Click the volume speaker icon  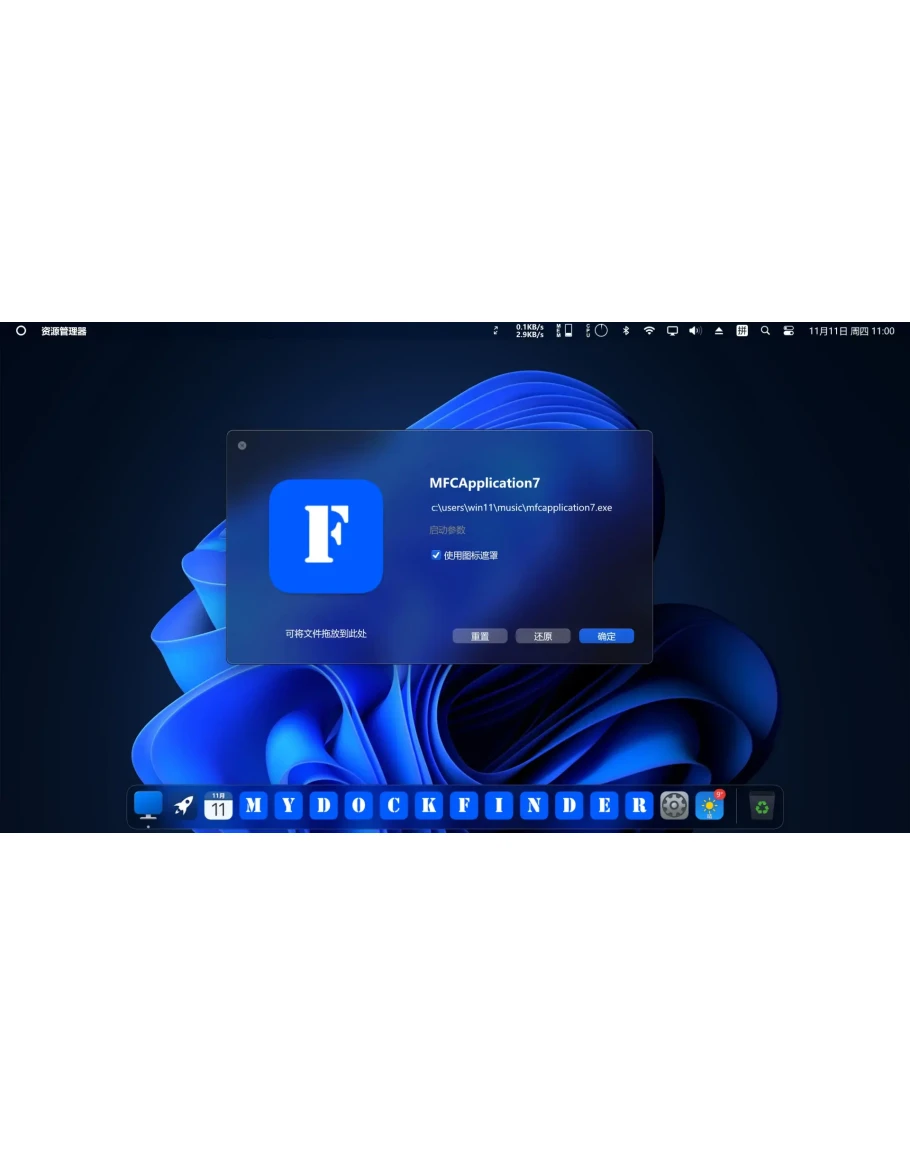pyautogui.click(x=695, y=331)
